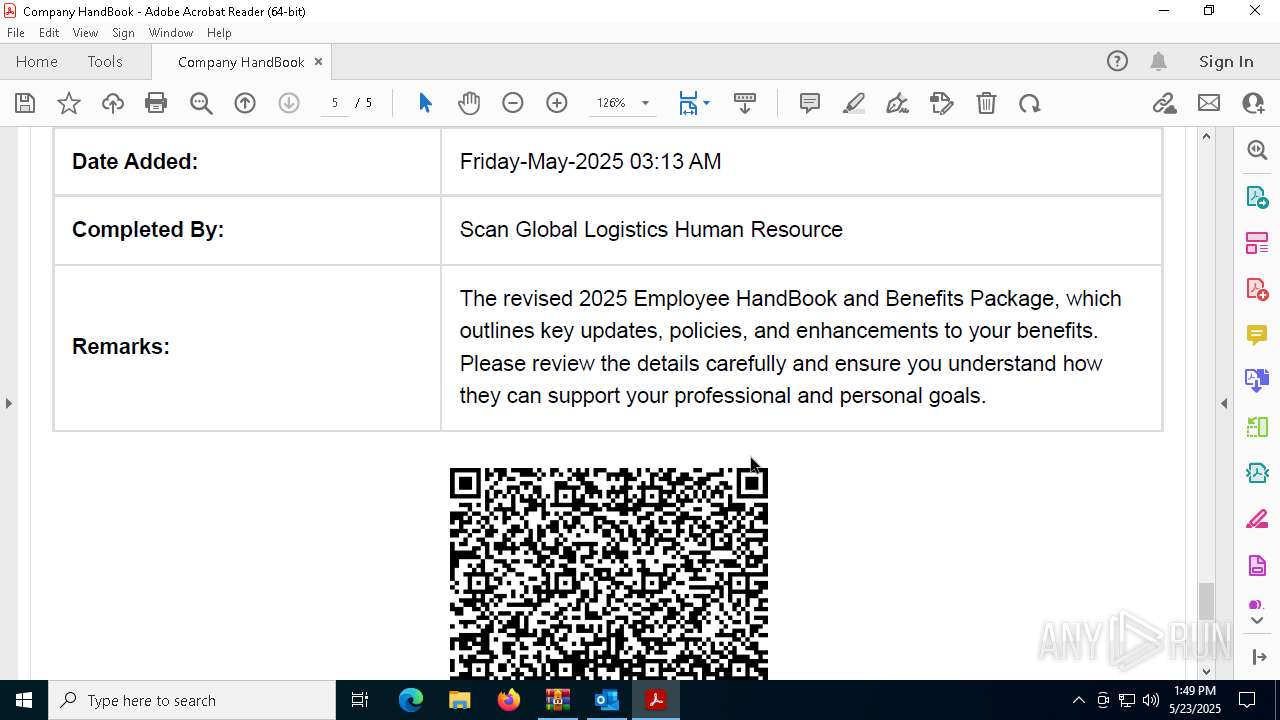Go to next page with down arrow
The width and height of the screenshot is (1280, 720).
pos(289,103)
